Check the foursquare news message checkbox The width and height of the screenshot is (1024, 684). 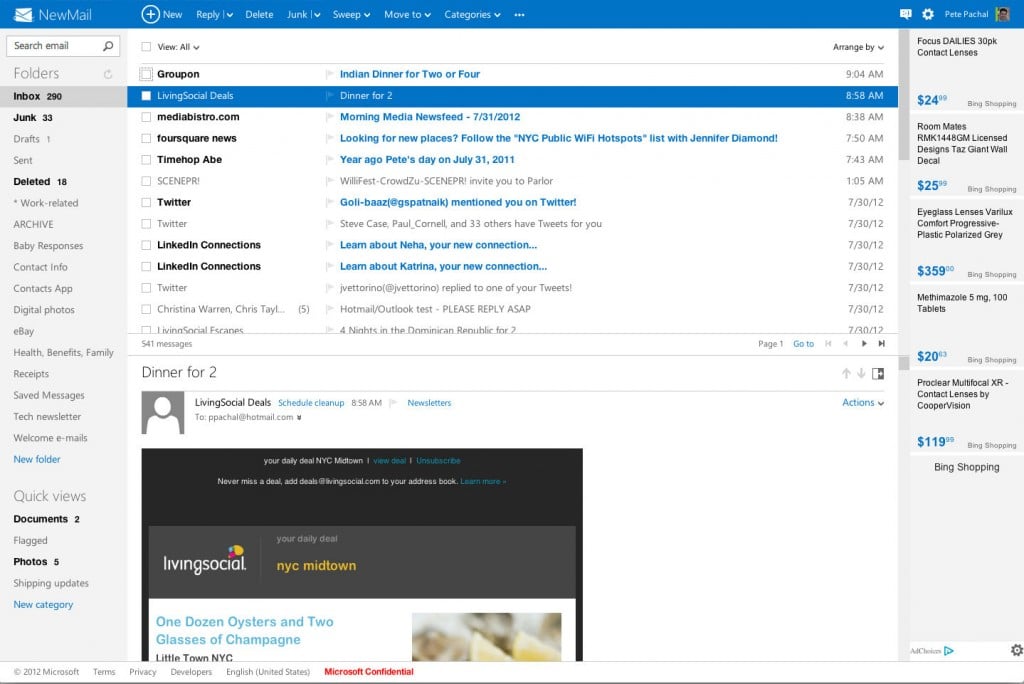click(x=146, y=138)
